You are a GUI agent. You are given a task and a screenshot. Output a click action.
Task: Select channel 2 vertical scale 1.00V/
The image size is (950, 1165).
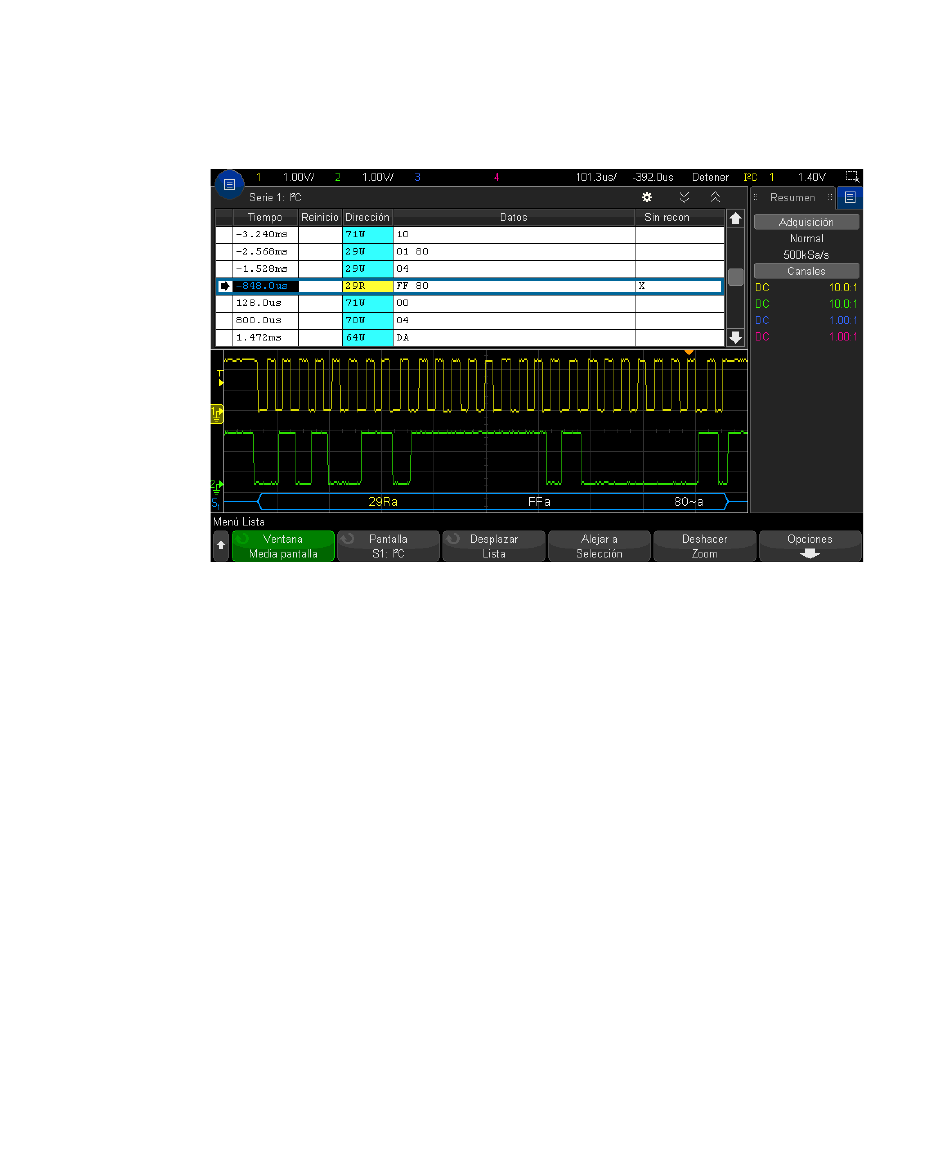tap(377, 177)
